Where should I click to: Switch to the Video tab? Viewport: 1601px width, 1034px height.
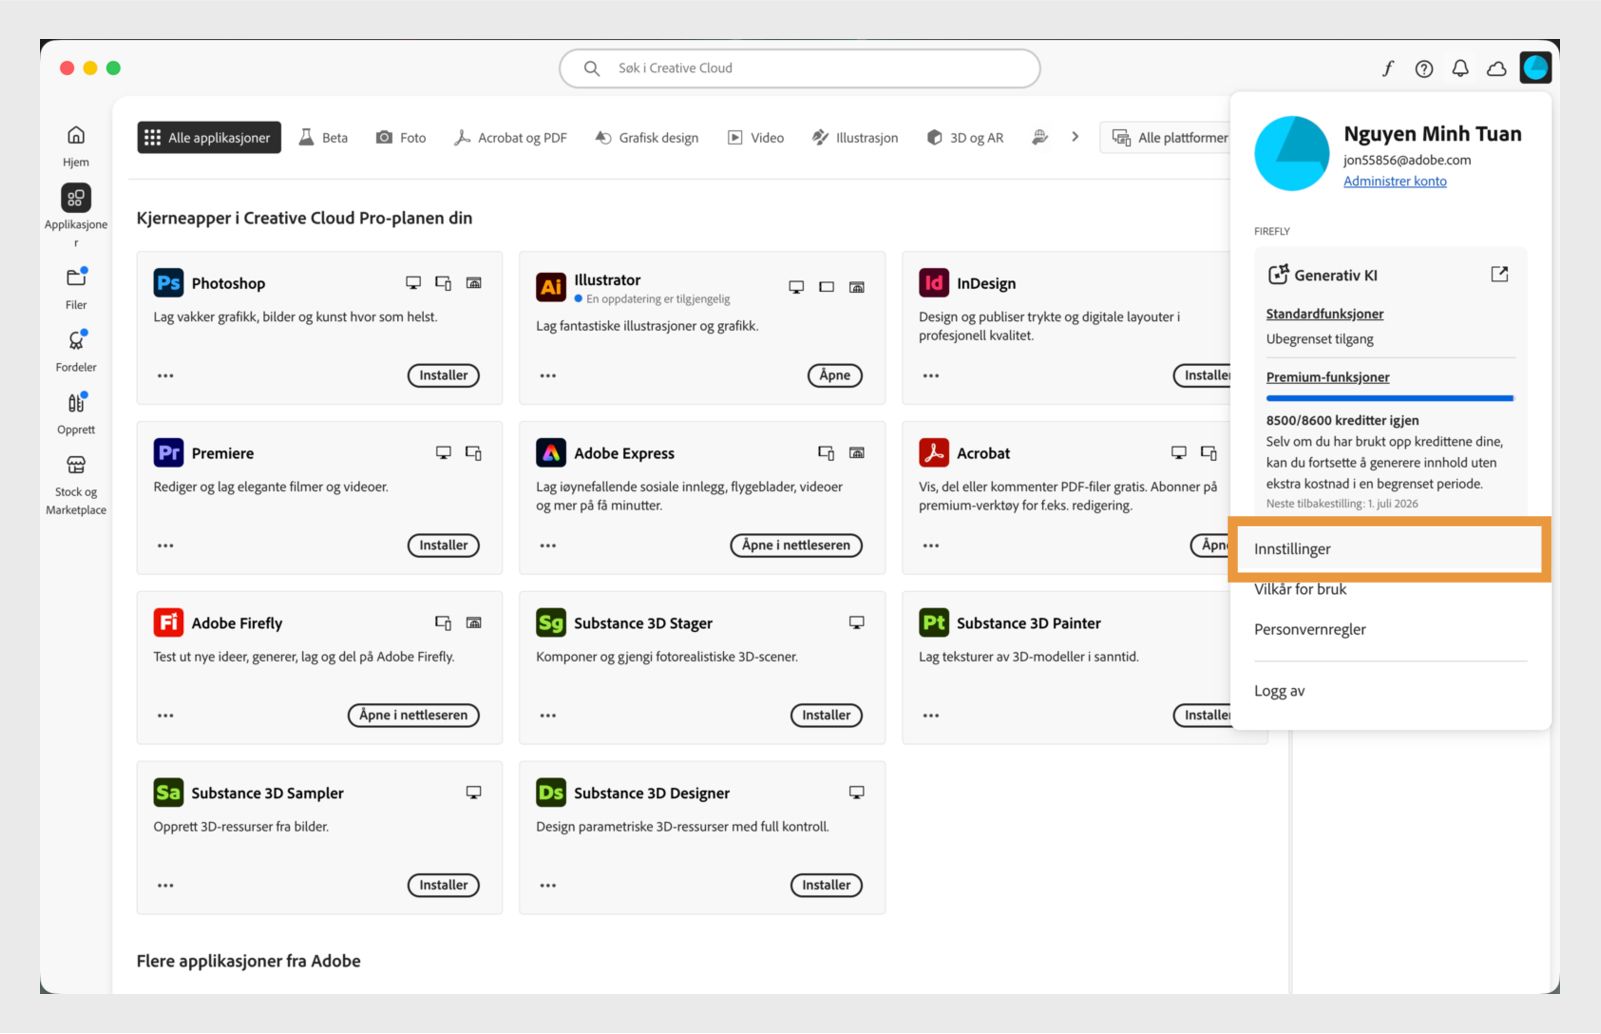pos(756,138)
